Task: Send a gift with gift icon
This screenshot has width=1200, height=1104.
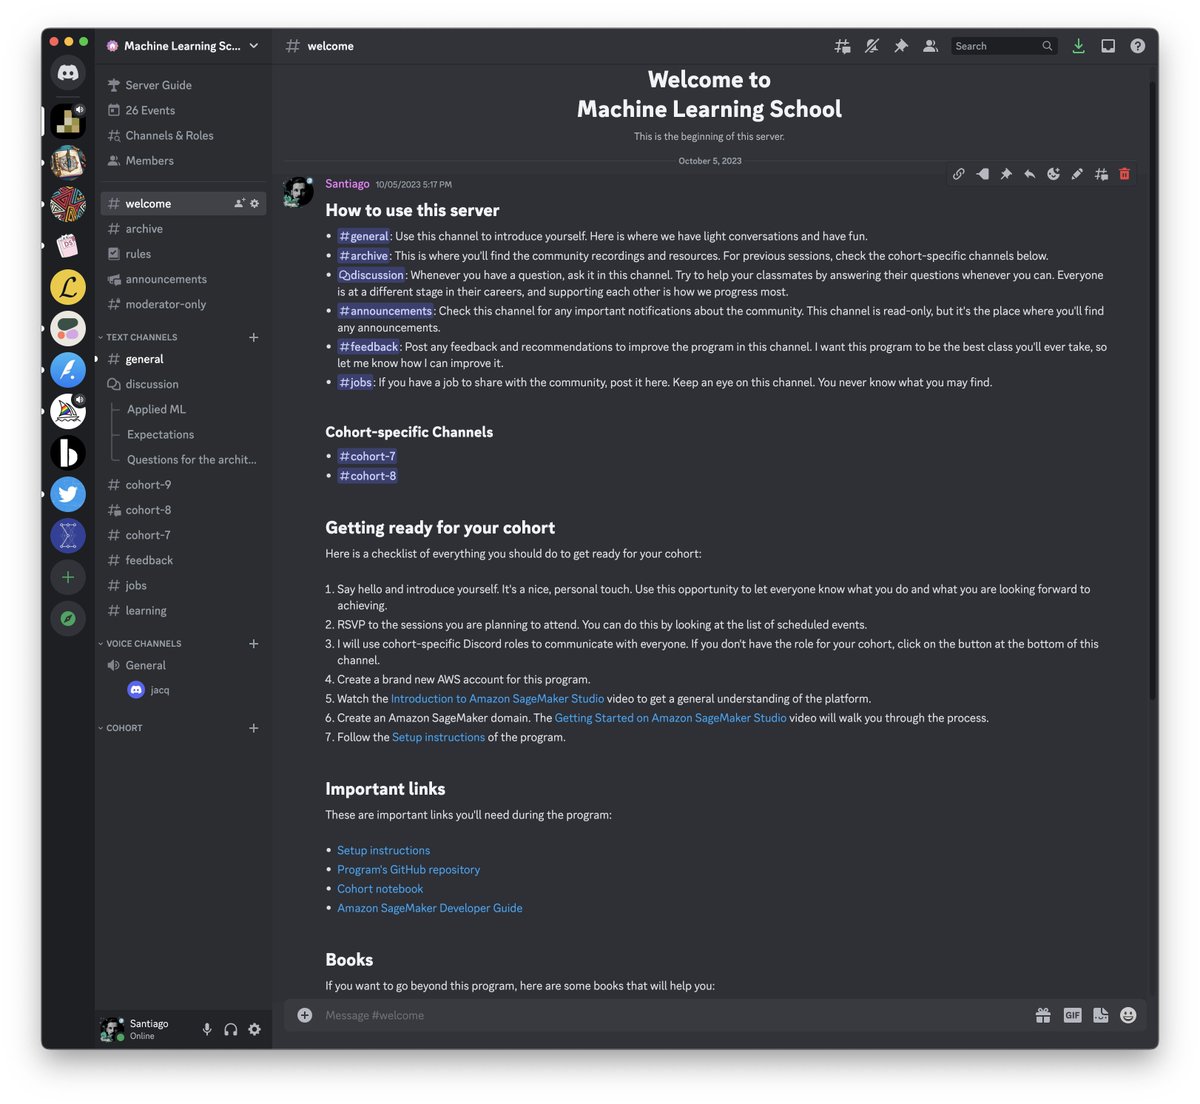Action: 1043,1015
